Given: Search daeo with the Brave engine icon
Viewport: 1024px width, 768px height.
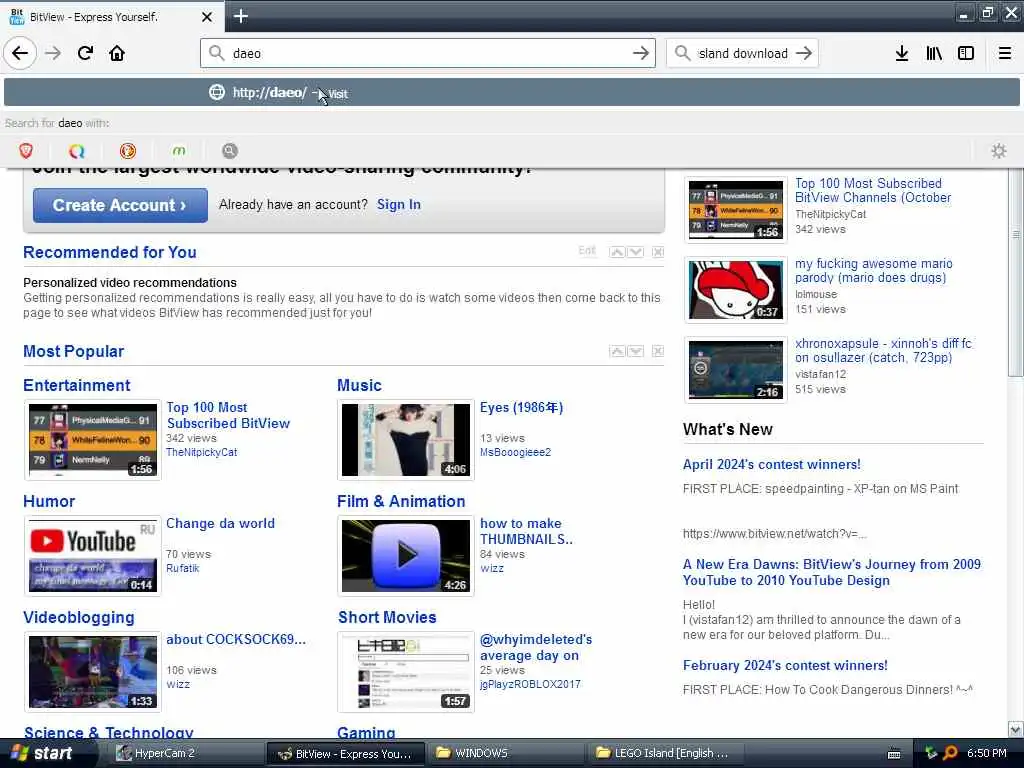Looking at the screenshot, I should (x=26, y=151).
